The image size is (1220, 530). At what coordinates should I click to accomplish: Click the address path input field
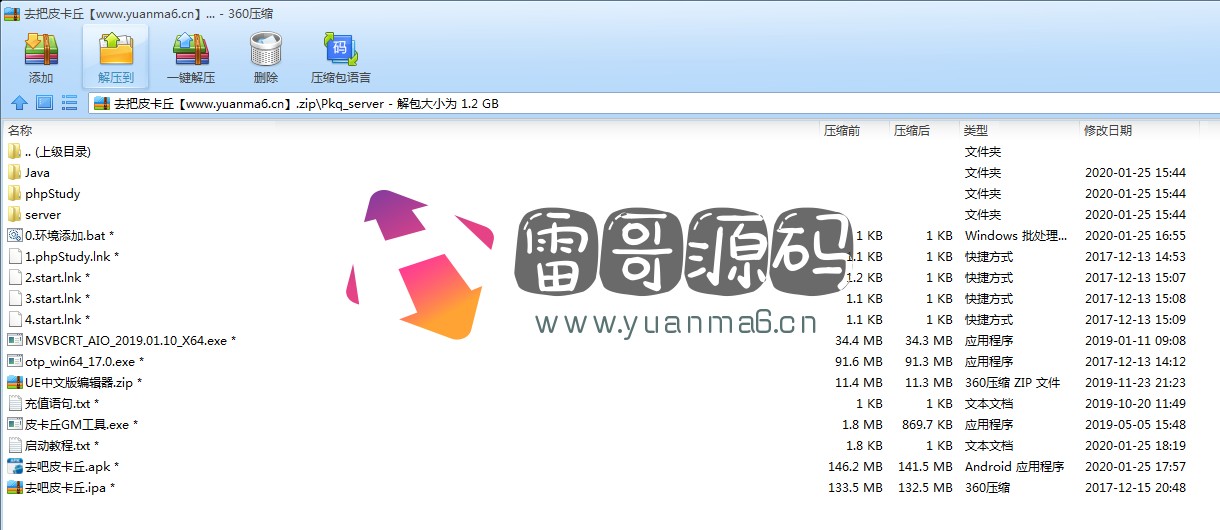coord(653,103)
